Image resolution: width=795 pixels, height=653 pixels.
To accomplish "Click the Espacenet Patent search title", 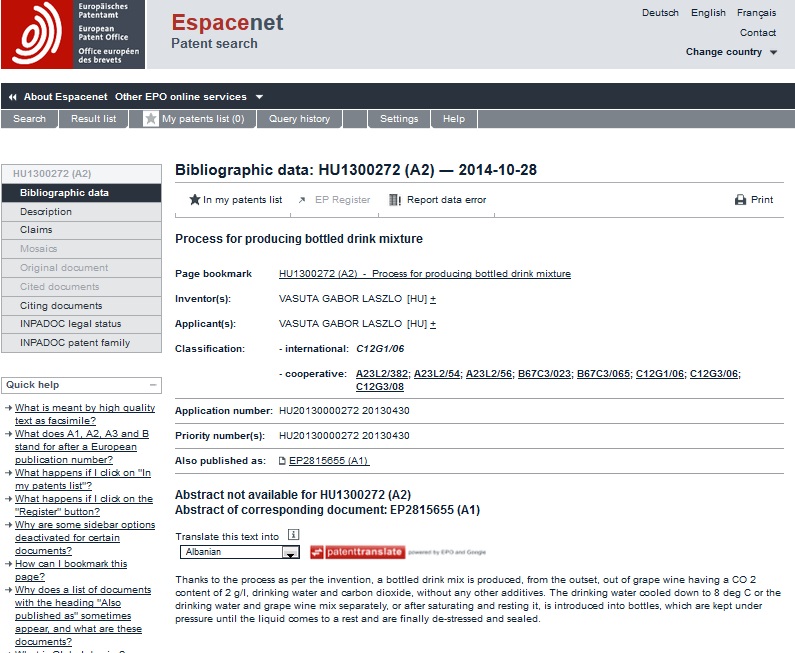I will coord(227,31).
